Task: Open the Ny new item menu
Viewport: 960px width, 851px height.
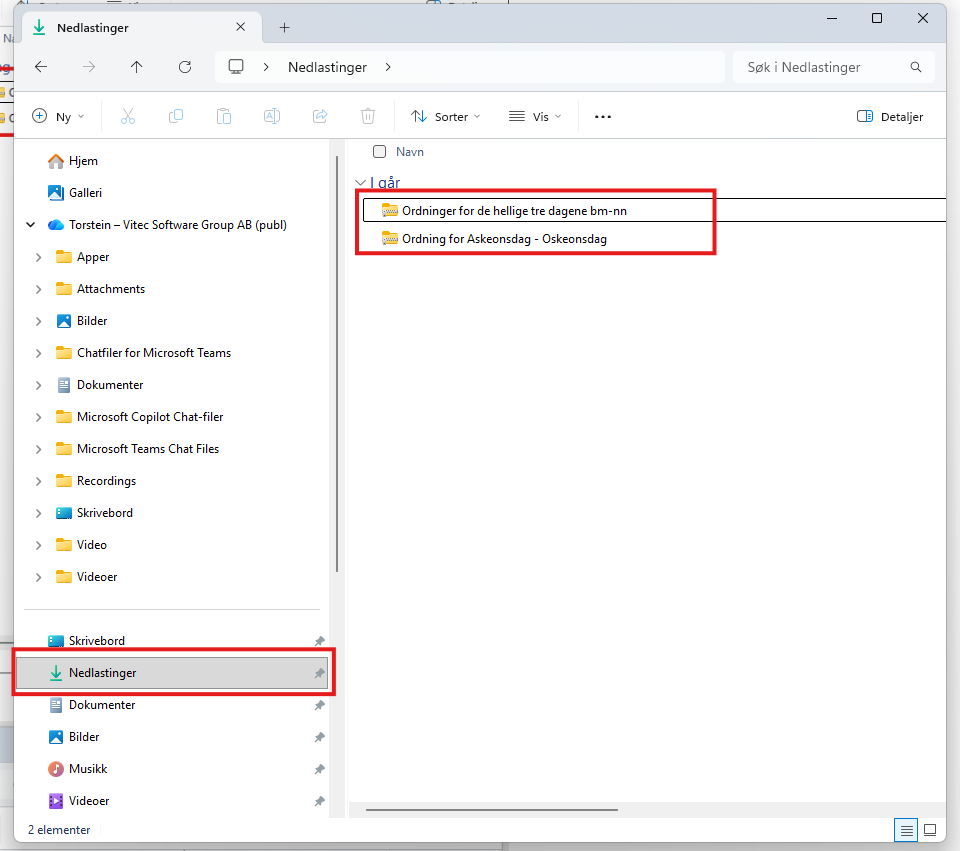Action: (x=58, y=116)
